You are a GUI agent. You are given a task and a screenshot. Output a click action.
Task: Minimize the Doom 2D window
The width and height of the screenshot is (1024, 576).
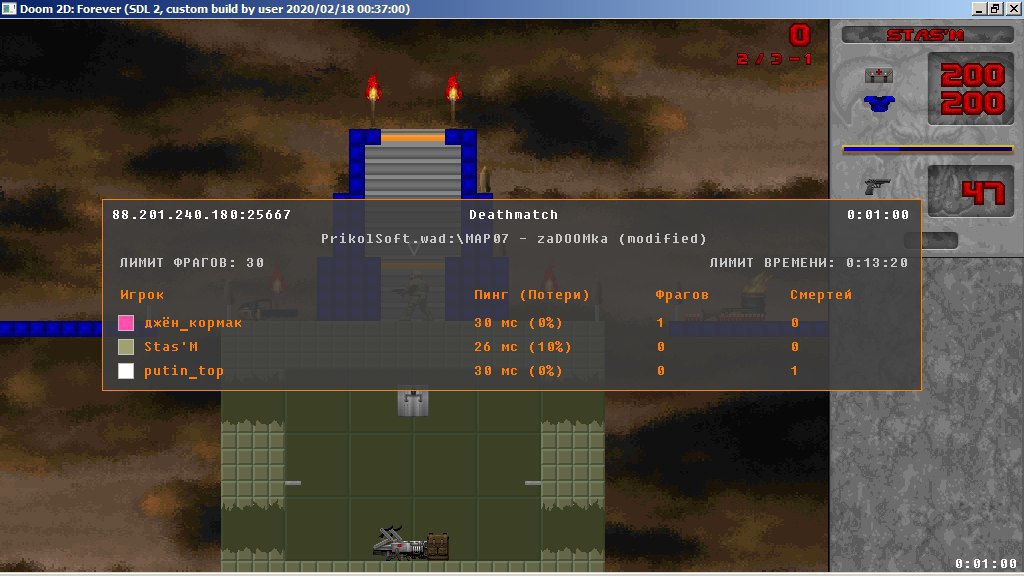tap(978, 8)
